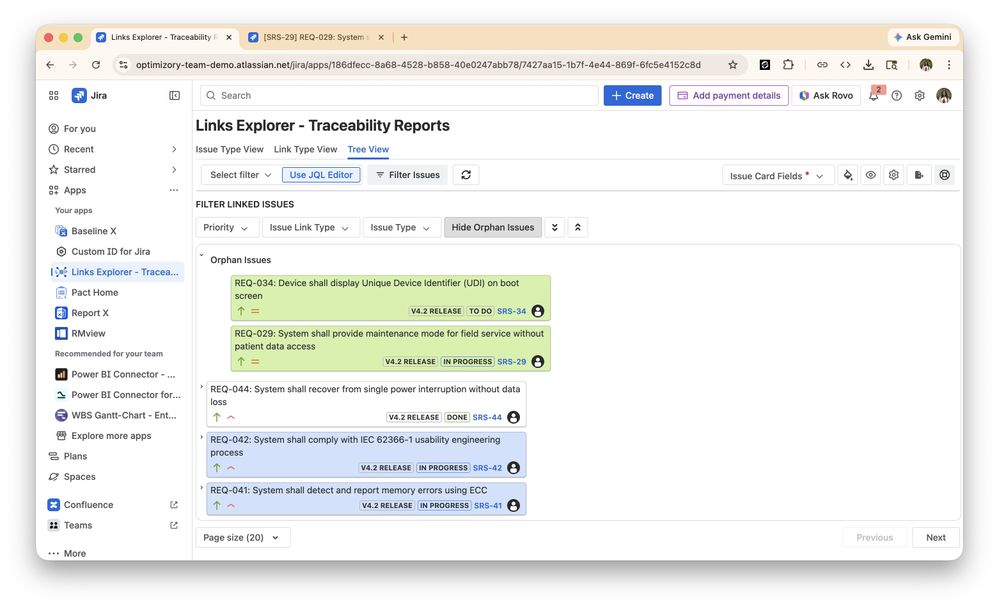
Task: Open Spaces in the sidebar
Action: 80,477
